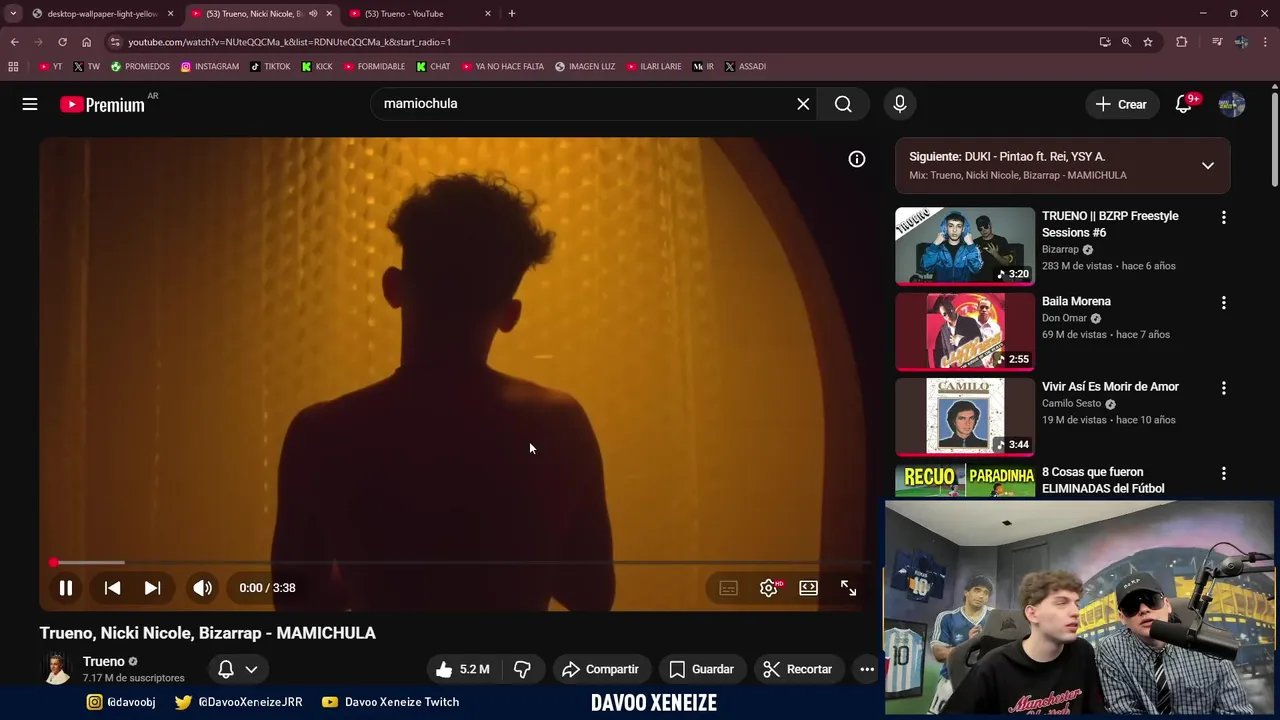
Task: Pause the video
Action: click(x=66, y=588)
